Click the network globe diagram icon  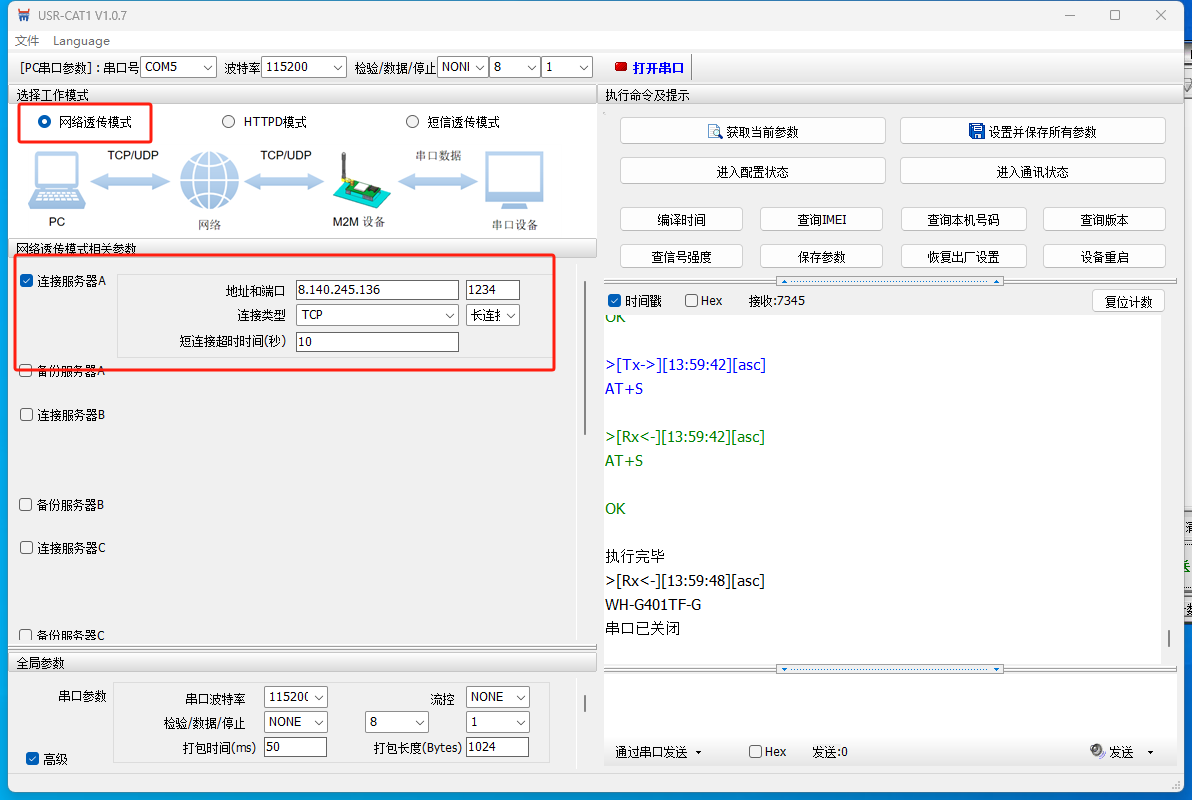pyautogui.click(x=209, y=181)
